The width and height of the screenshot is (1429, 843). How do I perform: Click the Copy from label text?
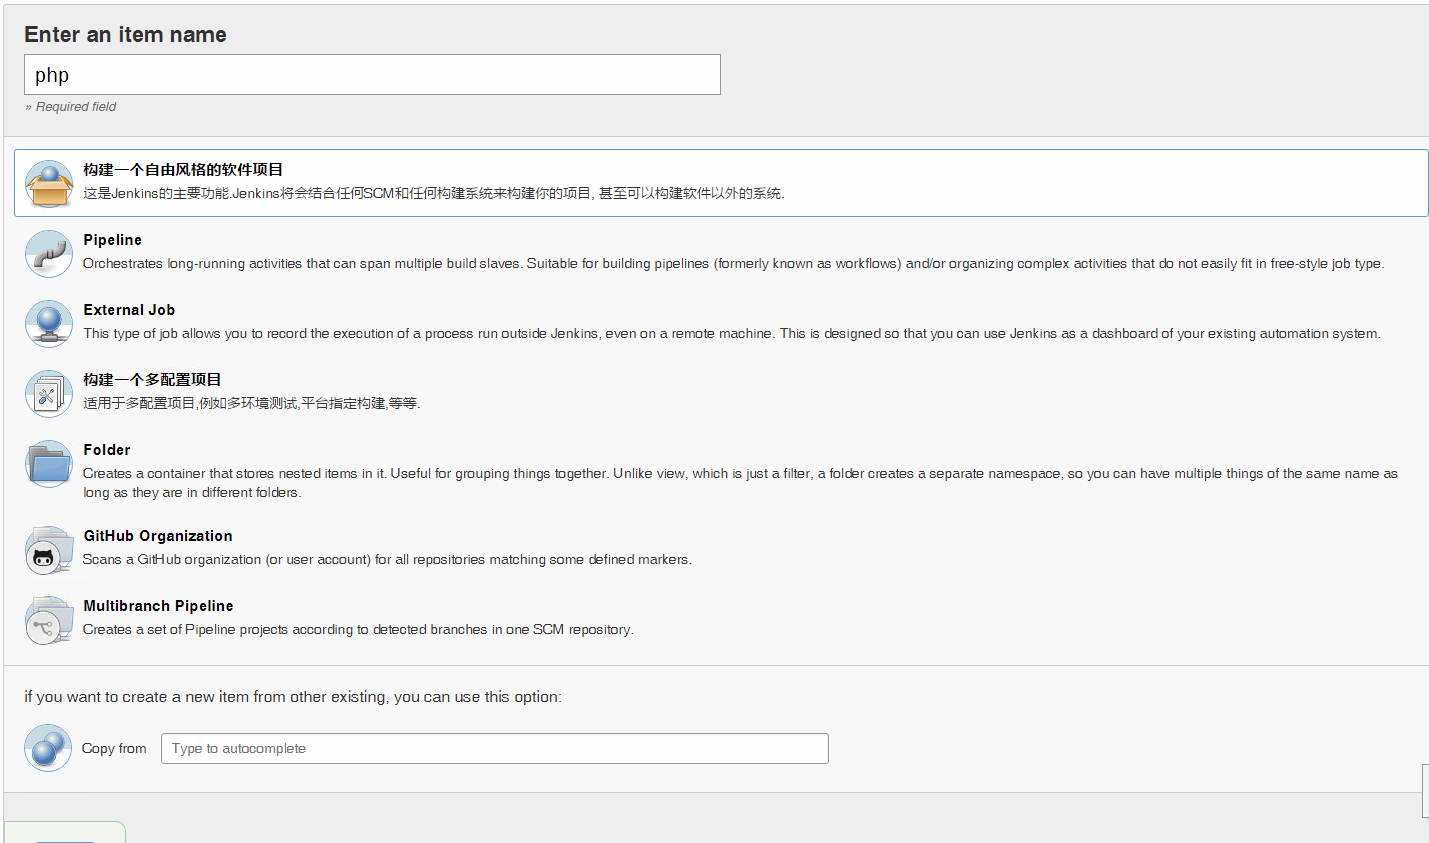point(114,748)
